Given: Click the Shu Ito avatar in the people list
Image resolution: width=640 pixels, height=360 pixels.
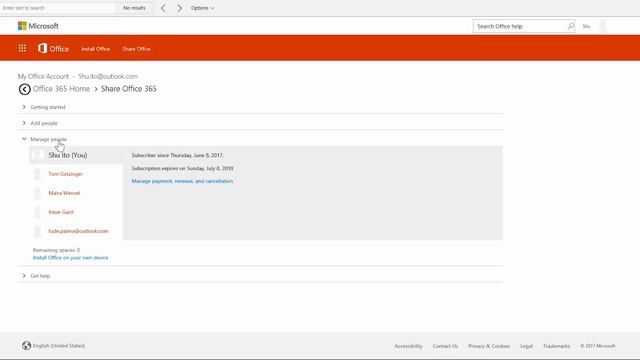Looking at the screenshot, I should (38, 155).
